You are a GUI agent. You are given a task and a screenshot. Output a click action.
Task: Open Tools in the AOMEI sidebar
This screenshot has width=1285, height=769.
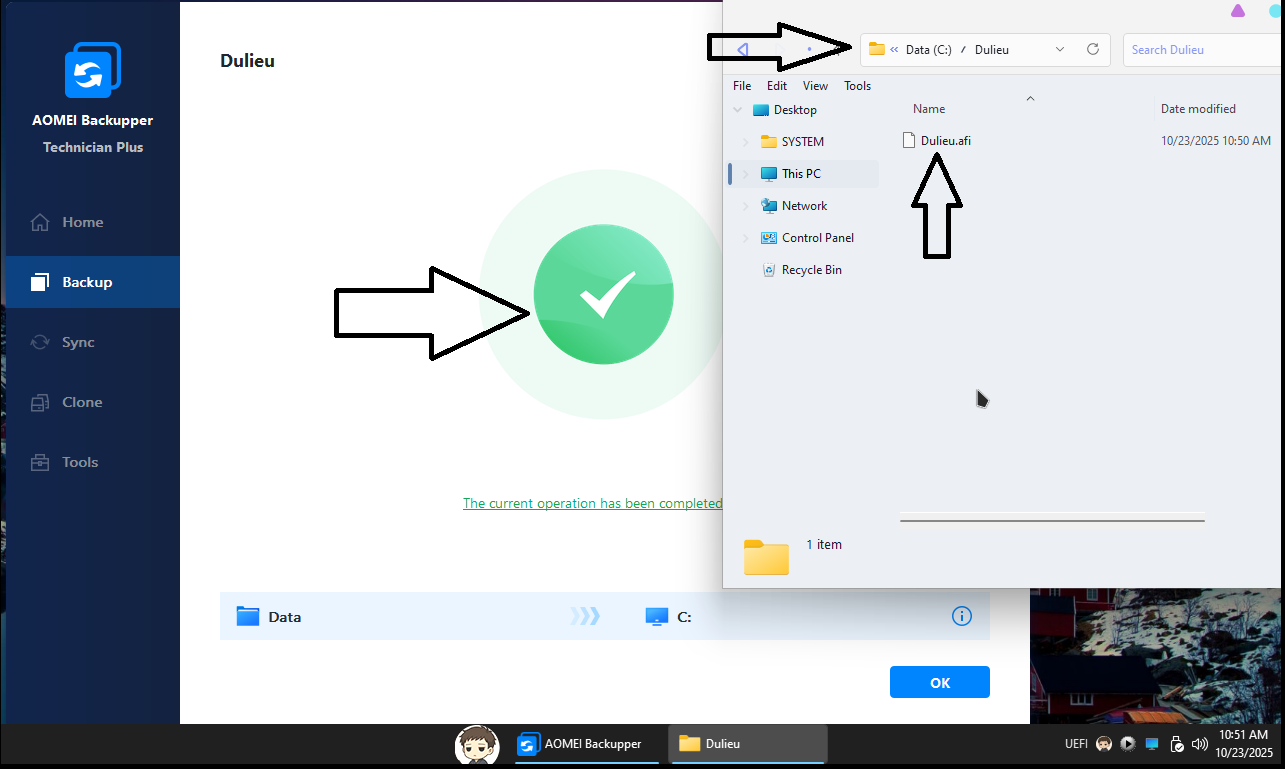click(x=79, y=462)
